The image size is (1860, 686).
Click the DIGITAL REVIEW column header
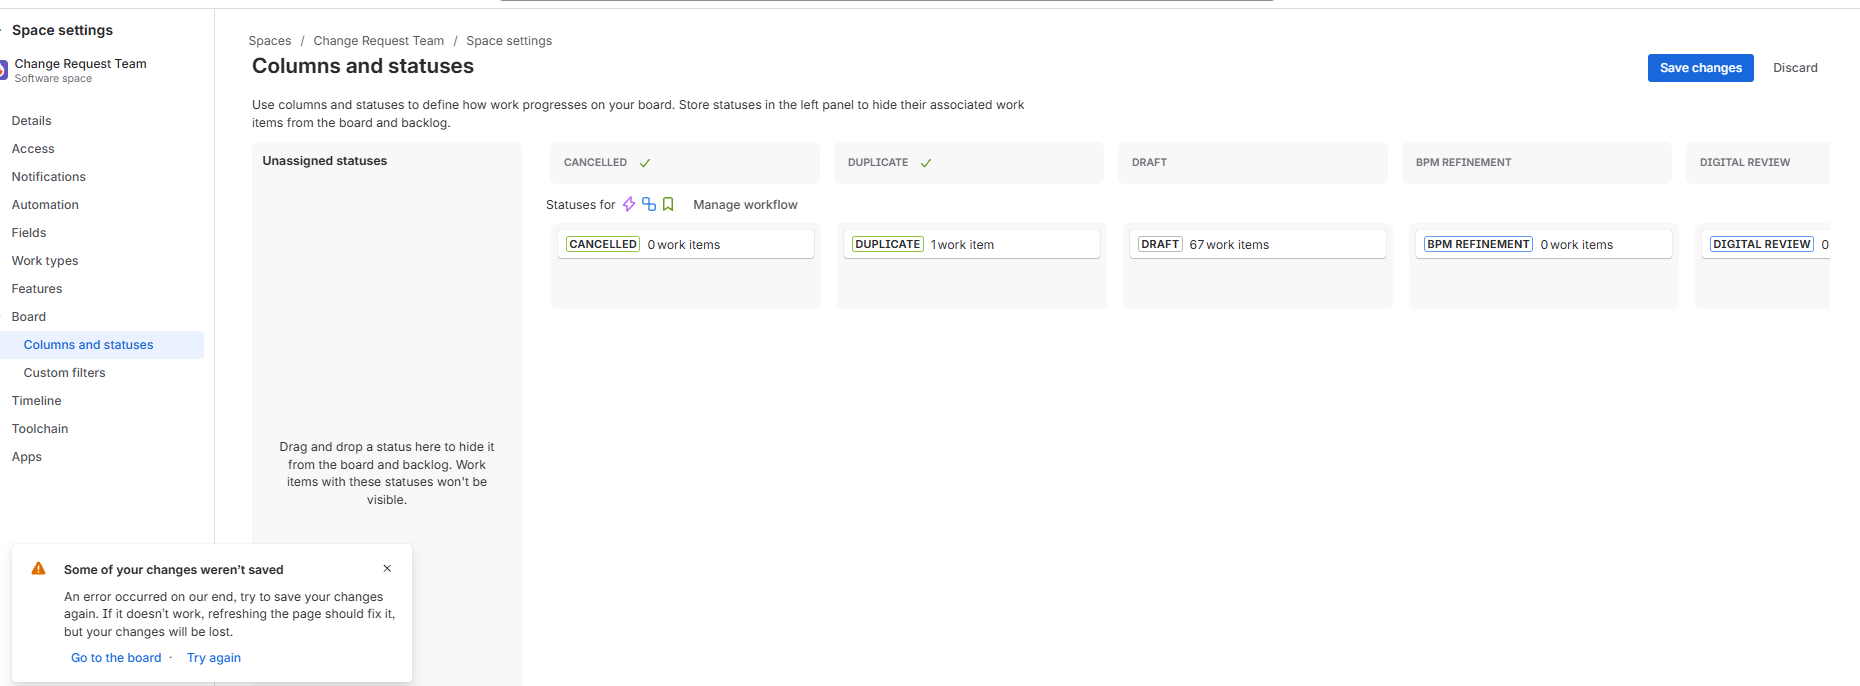[1758, 163]
